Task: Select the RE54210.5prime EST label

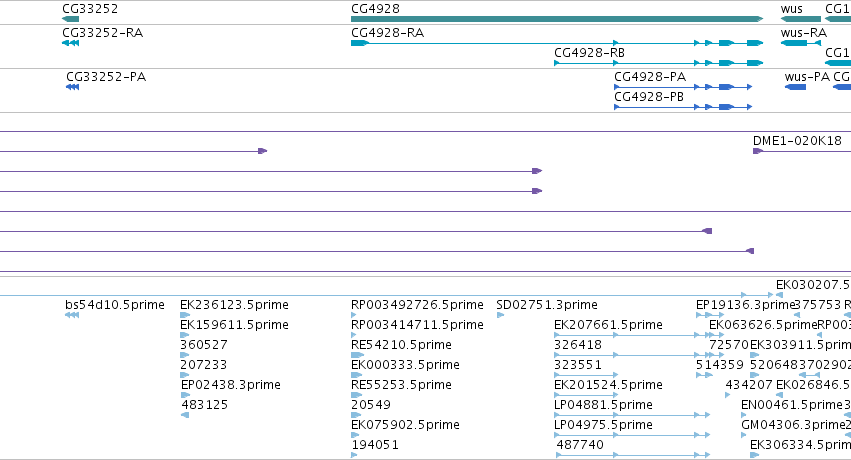Action: (401, 345)
